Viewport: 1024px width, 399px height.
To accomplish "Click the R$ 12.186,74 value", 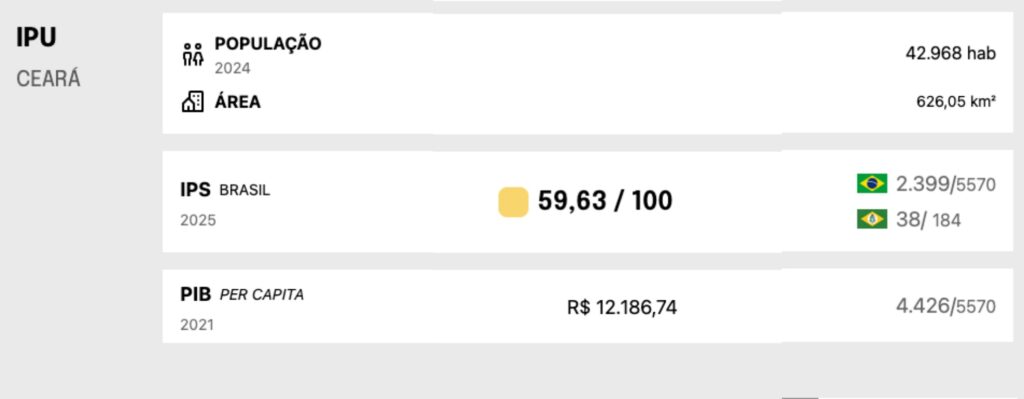I will pyautogui.click(x=622, y=307).
